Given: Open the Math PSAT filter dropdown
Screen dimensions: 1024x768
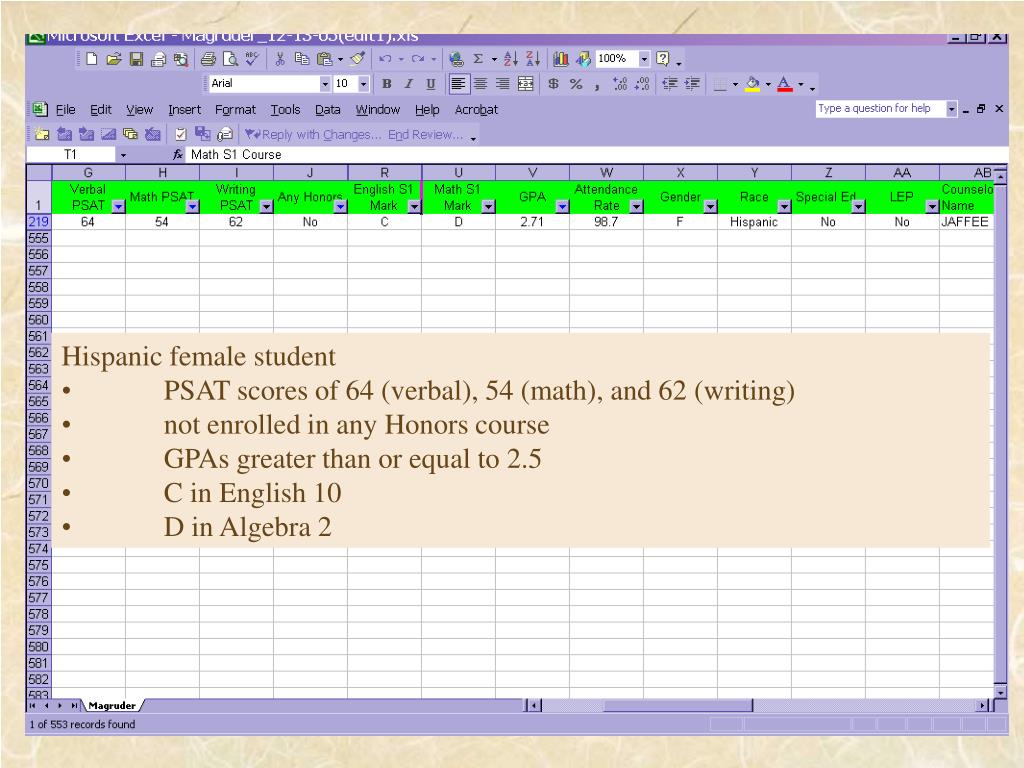Looking at the screenshot, I should 193,206.
